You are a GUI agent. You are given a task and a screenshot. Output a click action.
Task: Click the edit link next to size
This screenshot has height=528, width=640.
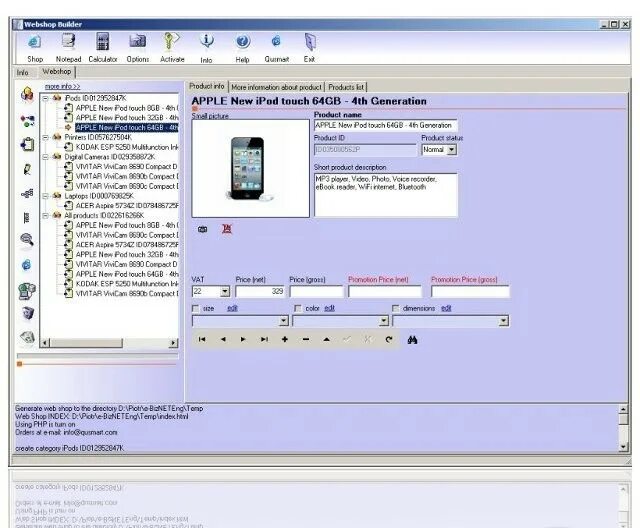(232, 308)
